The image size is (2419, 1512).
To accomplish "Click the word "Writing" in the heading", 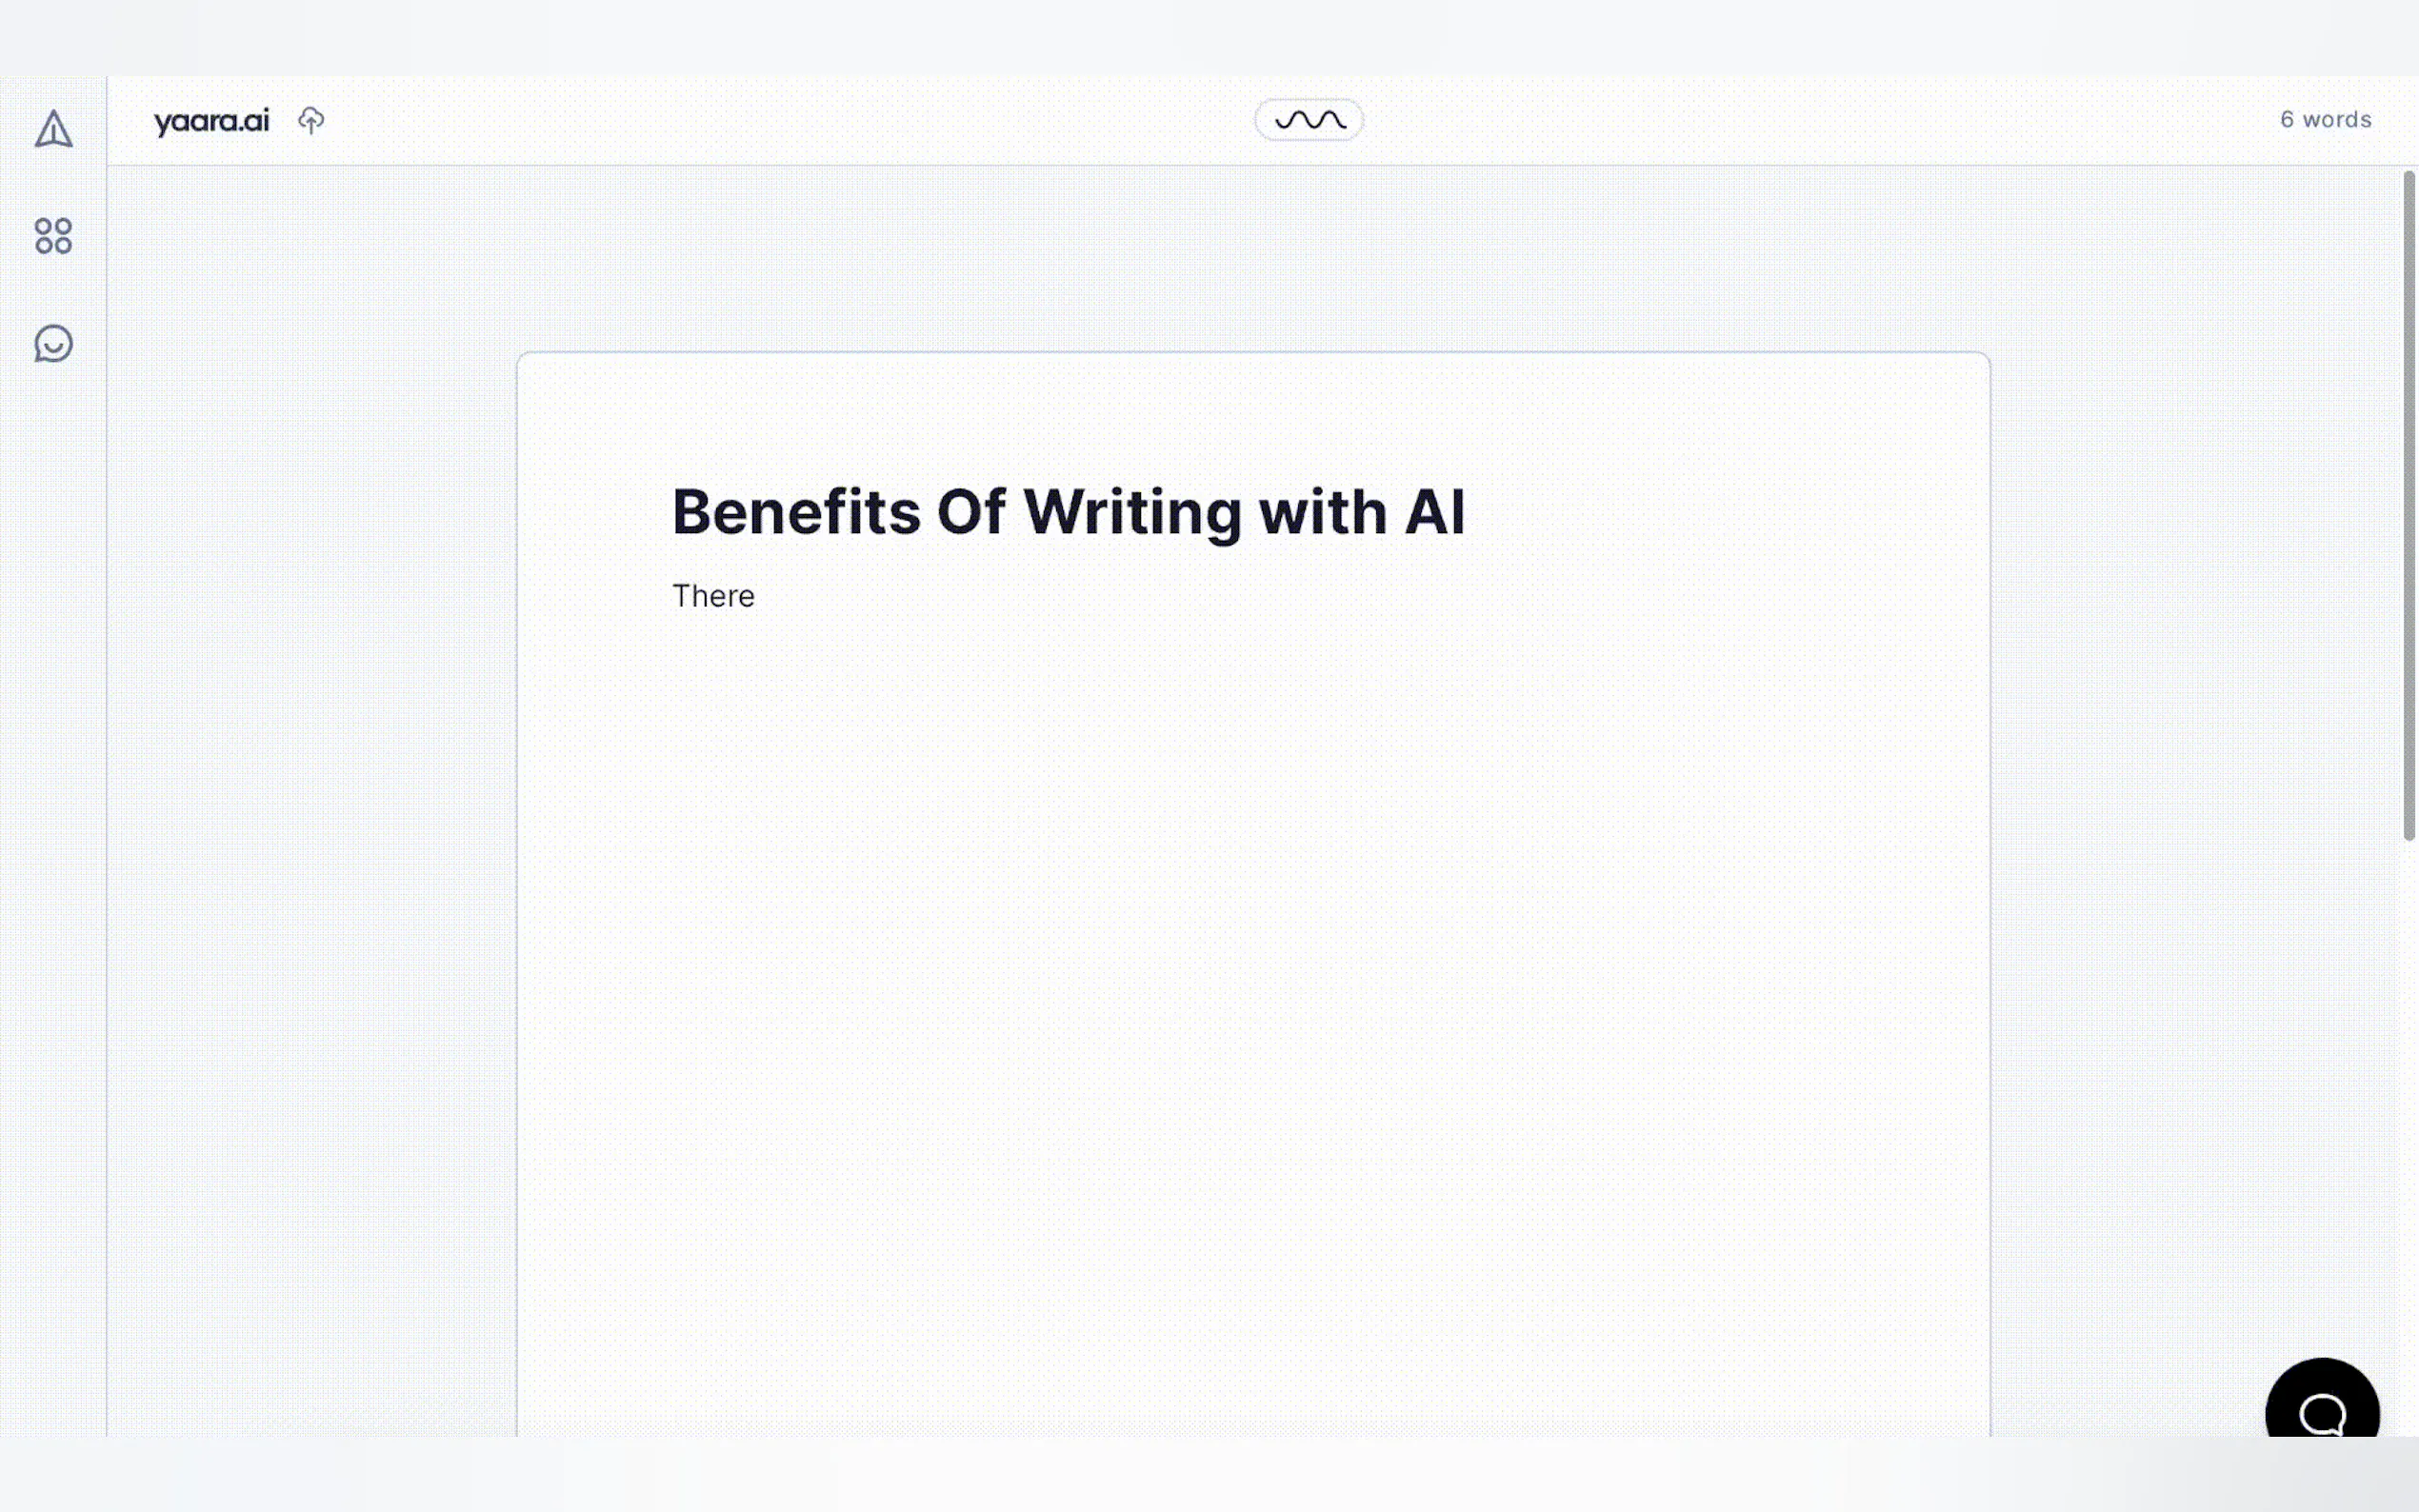I will 1132,512.
